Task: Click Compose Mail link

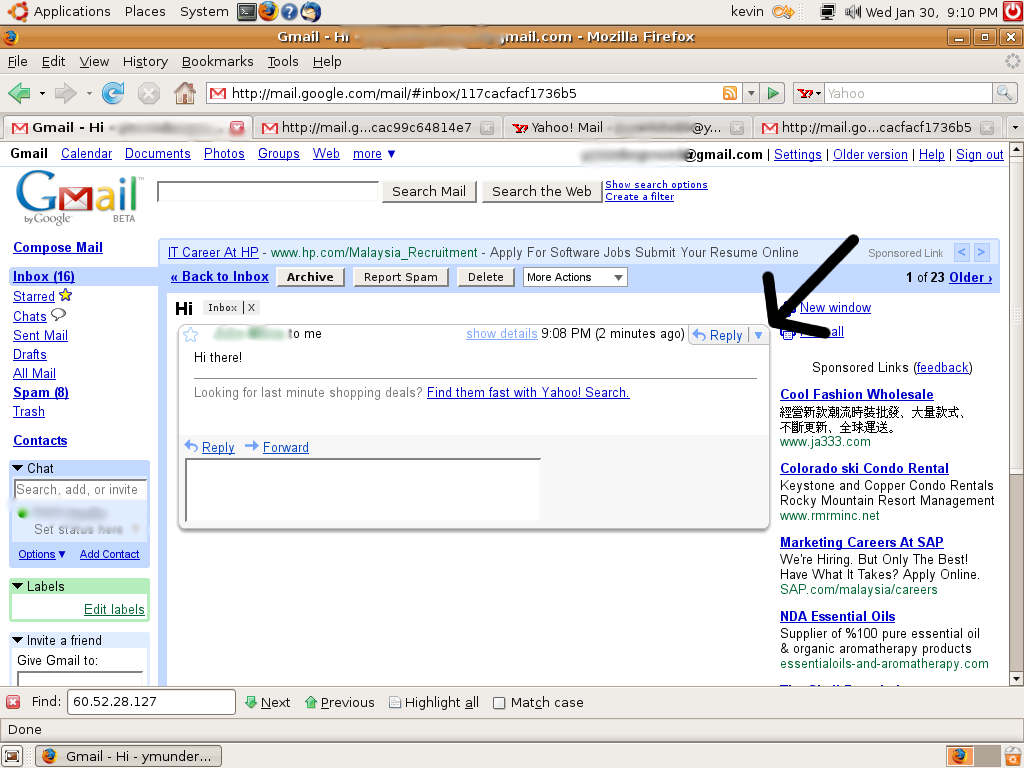Action: 58,248
